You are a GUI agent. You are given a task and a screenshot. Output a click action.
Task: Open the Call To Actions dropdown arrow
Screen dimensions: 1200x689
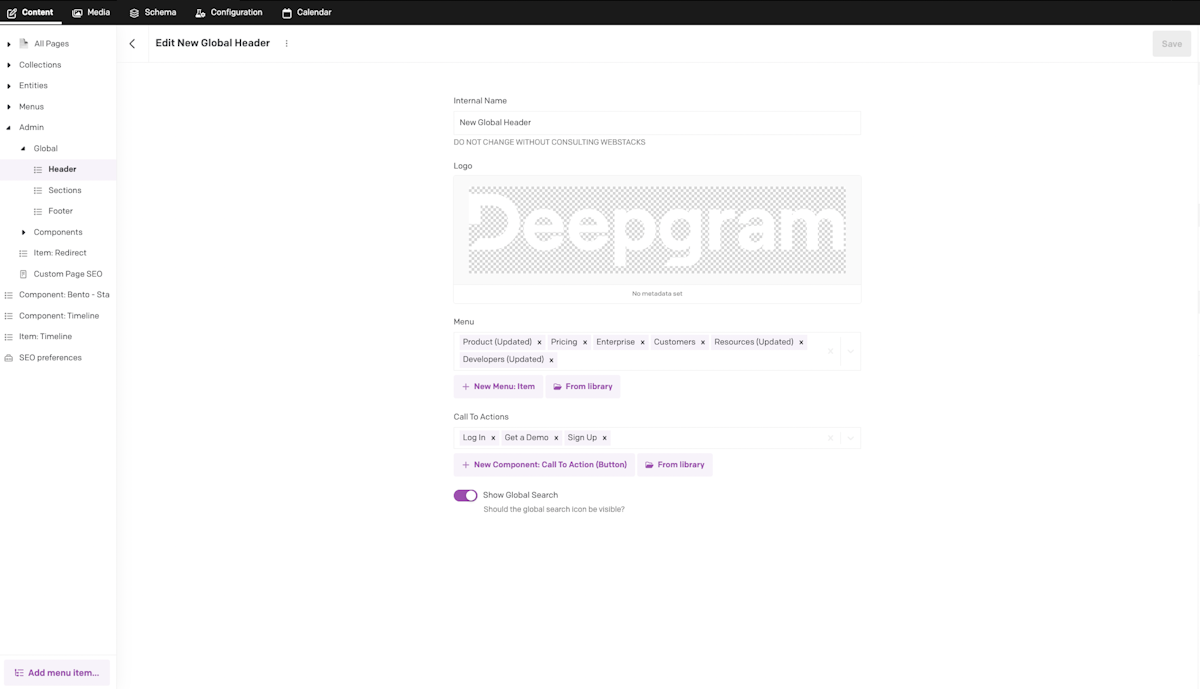pos(850,438)
